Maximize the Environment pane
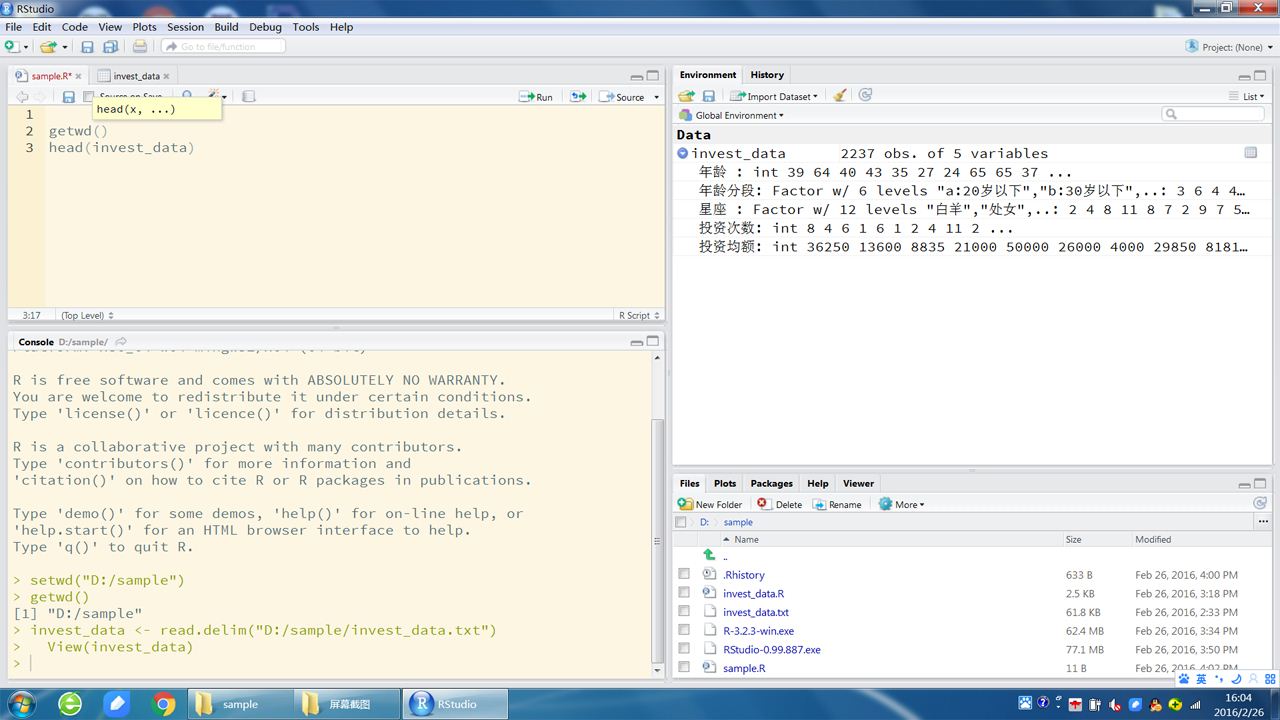1280x720 pixels. point(1262,75)
